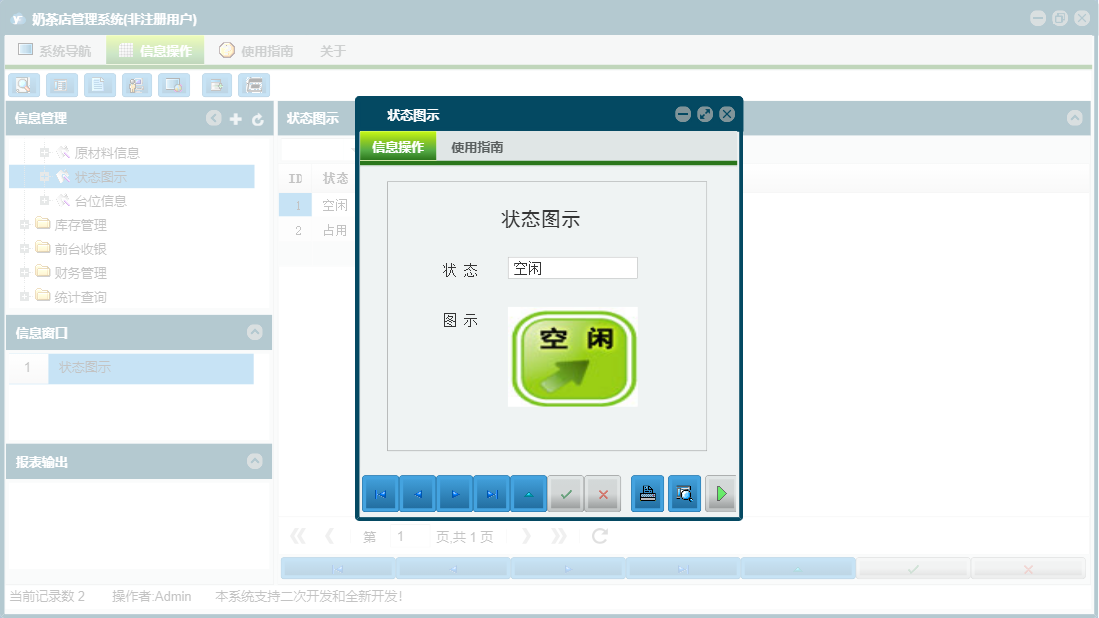
Task: Jump to the last record
Action: click(492, 493)
